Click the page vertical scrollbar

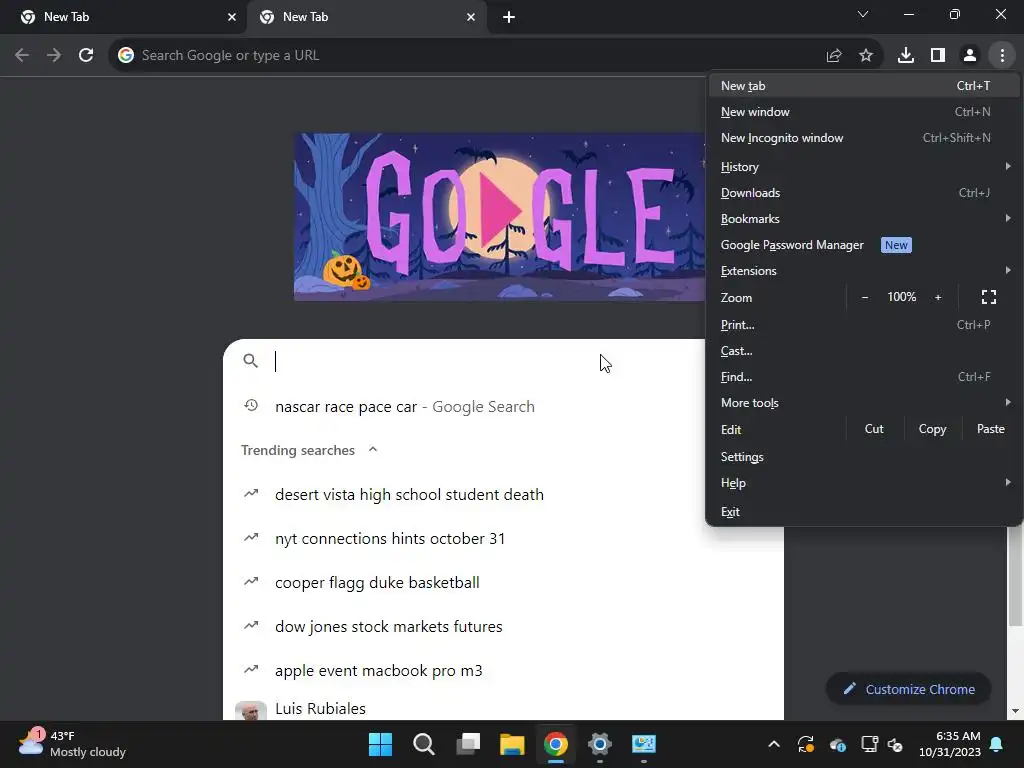1015,575
